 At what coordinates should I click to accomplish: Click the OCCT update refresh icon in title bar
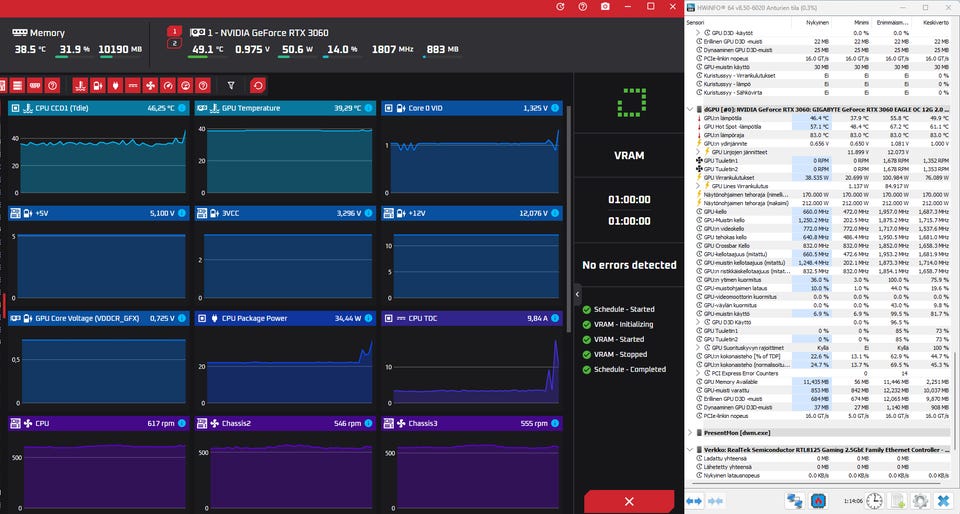tap(560, 6)
